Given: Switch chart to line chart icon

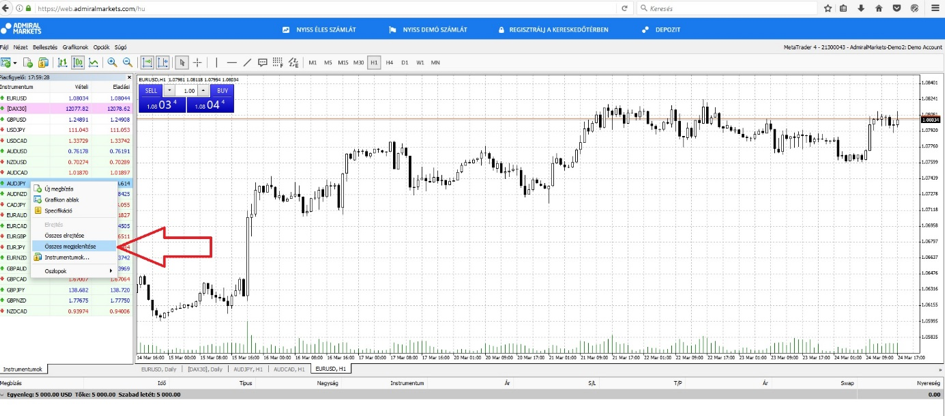Looking at the screenshot, I should click(93, 63).
